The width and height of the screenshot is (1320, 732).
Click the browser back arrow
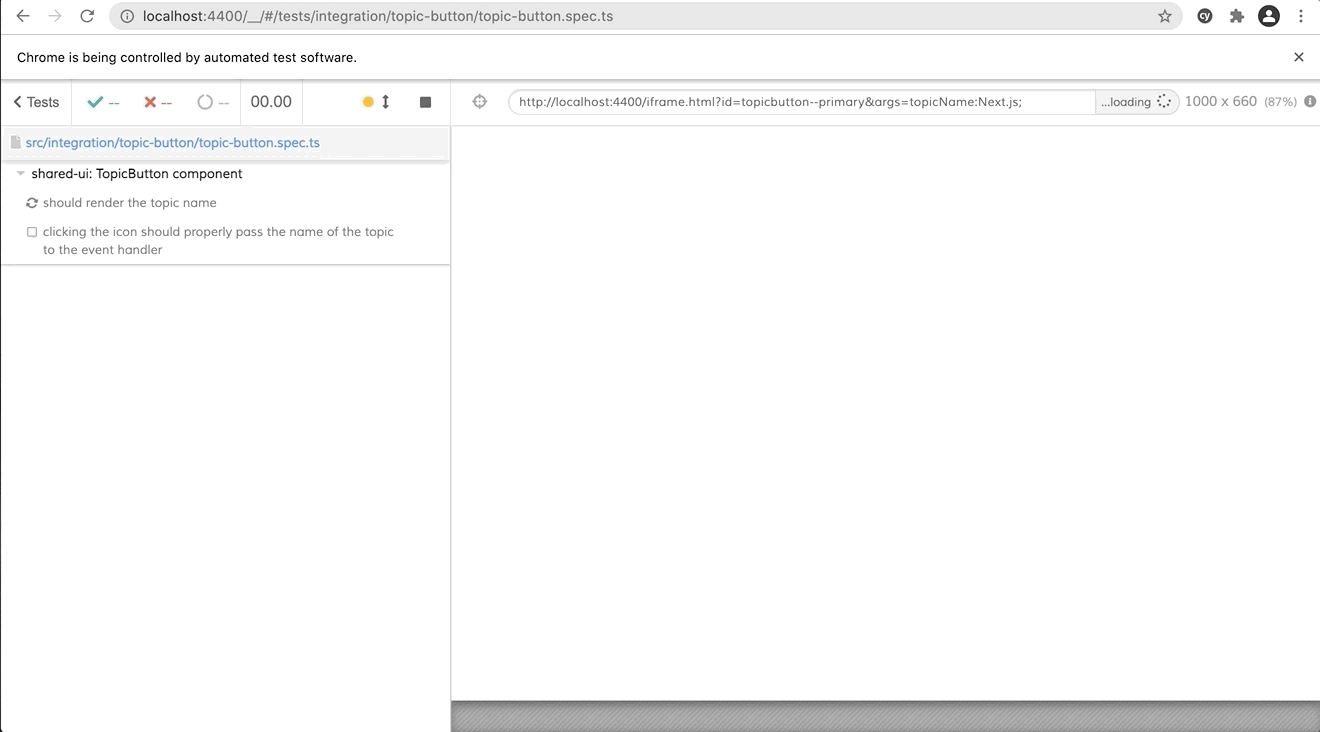click(x=23, y=16)
